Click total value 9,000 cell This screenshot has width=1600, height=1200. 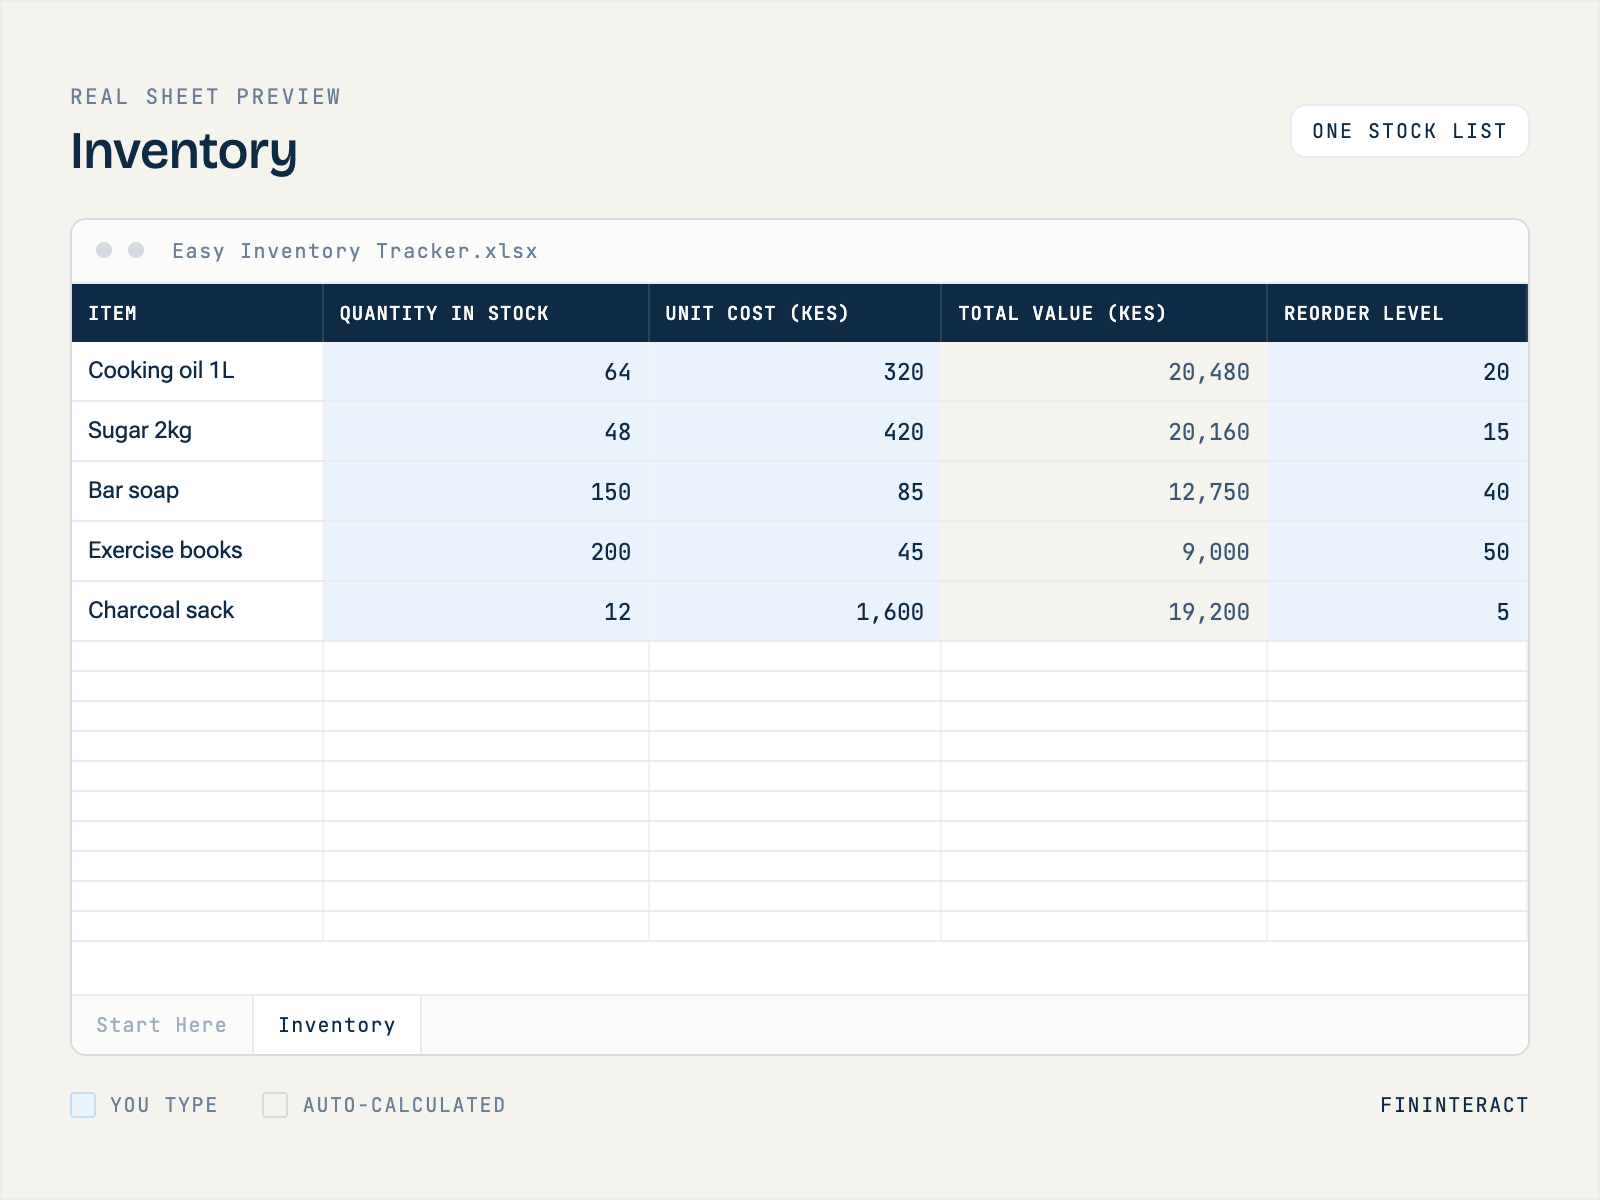click(1104, 551)
